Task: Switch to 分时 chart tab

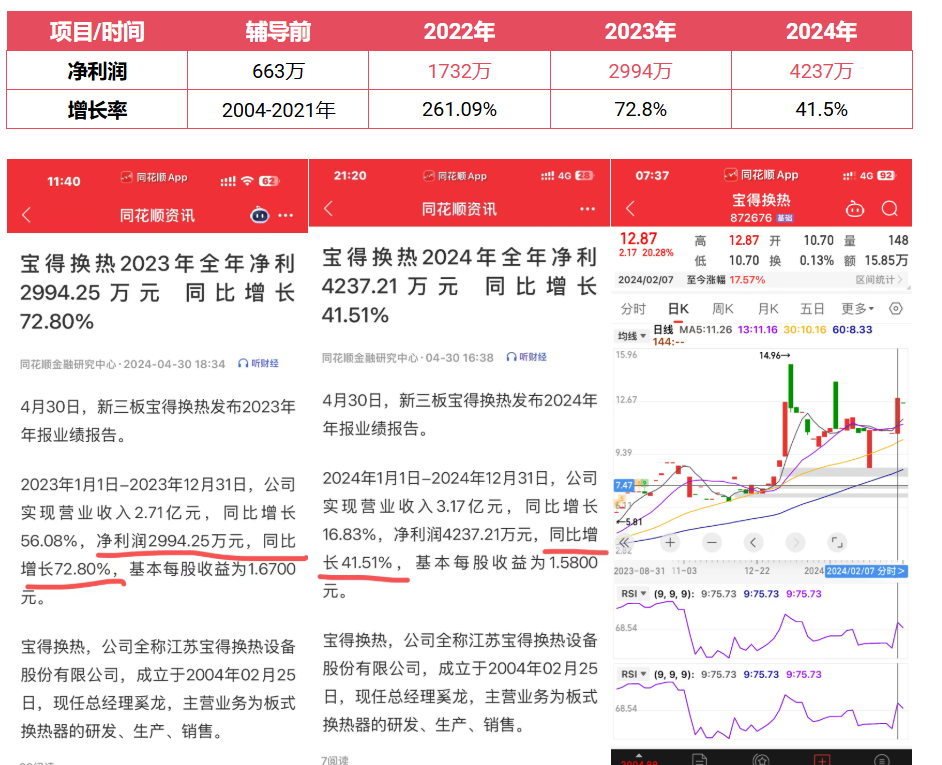Action: coord(633,309)
